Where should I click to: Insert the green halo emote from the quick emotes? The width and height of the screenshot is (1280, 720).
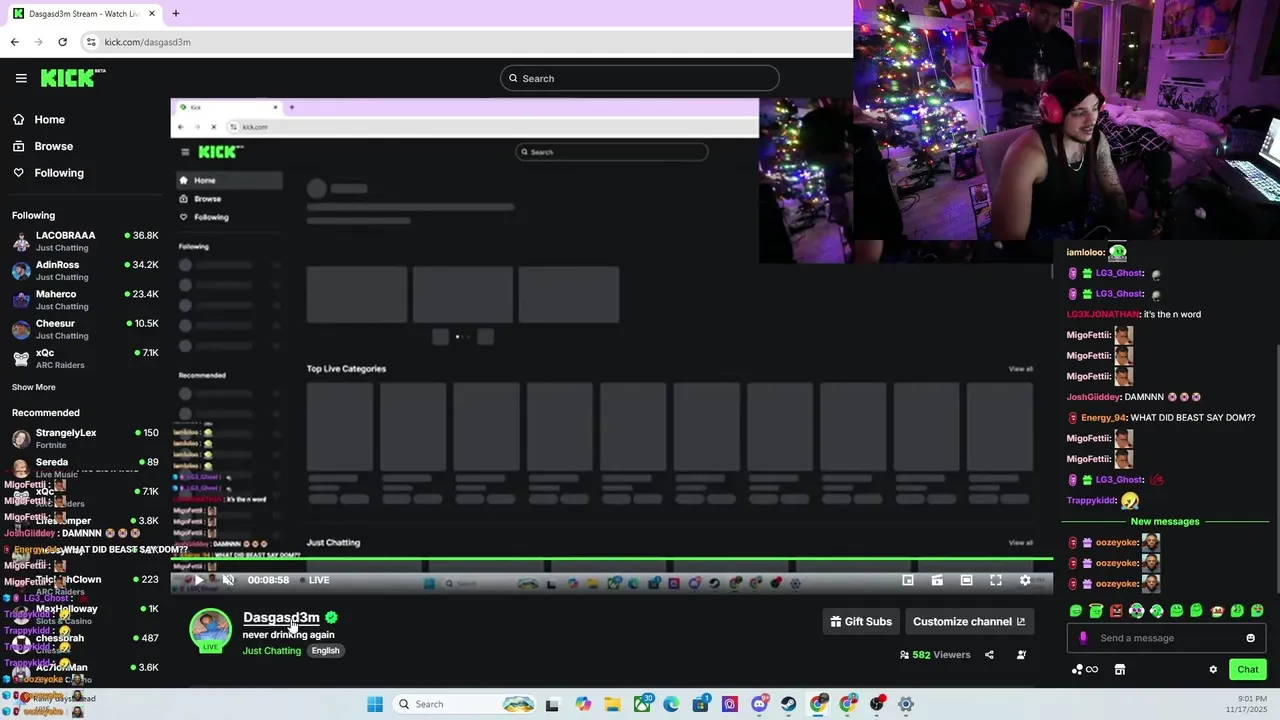tap(1096, 611)
